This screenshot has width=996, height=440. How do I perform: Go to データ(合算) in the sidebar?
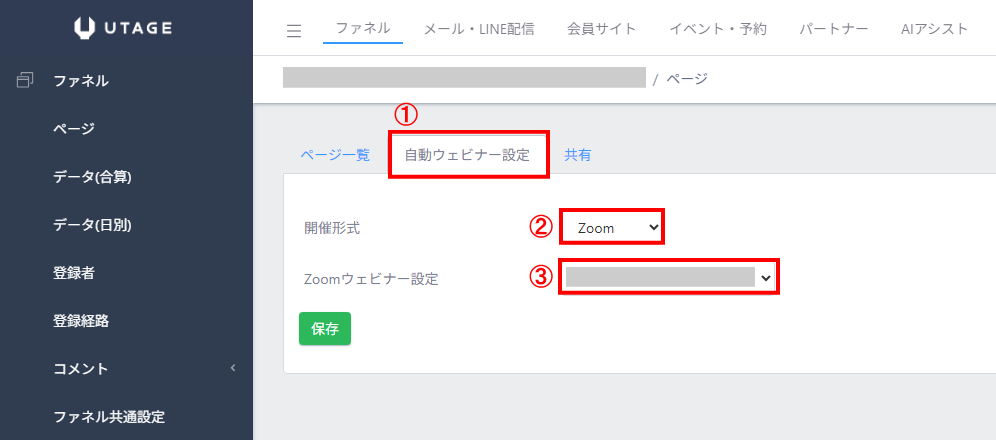pos(93,177)
